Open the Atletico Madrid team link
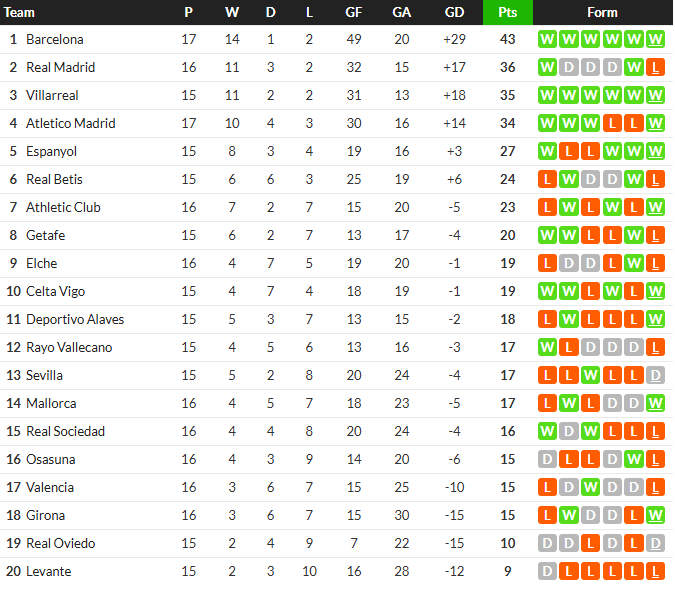 pos(71,123)
